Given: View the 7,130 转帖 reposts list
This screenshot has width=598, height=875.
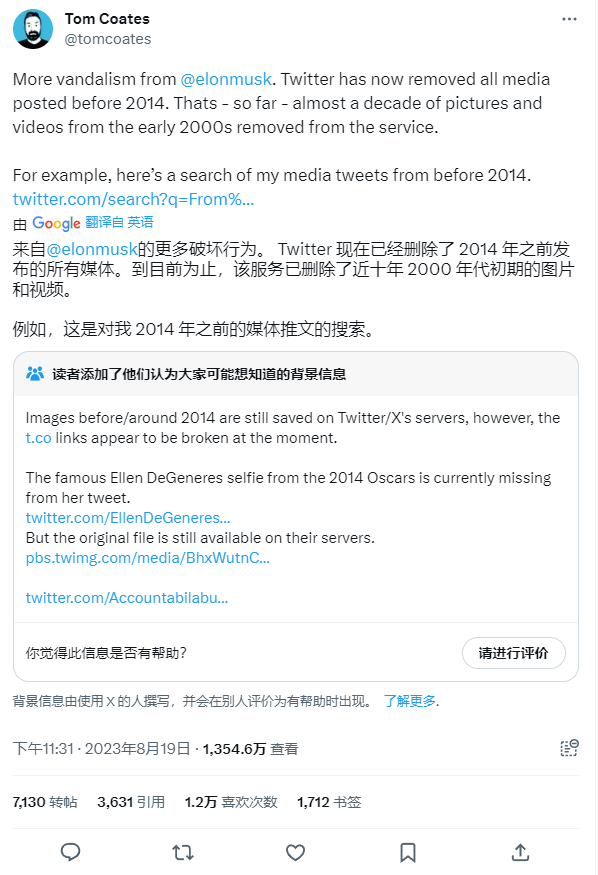Looking at the screenshot, I should [x=45, y=802].
